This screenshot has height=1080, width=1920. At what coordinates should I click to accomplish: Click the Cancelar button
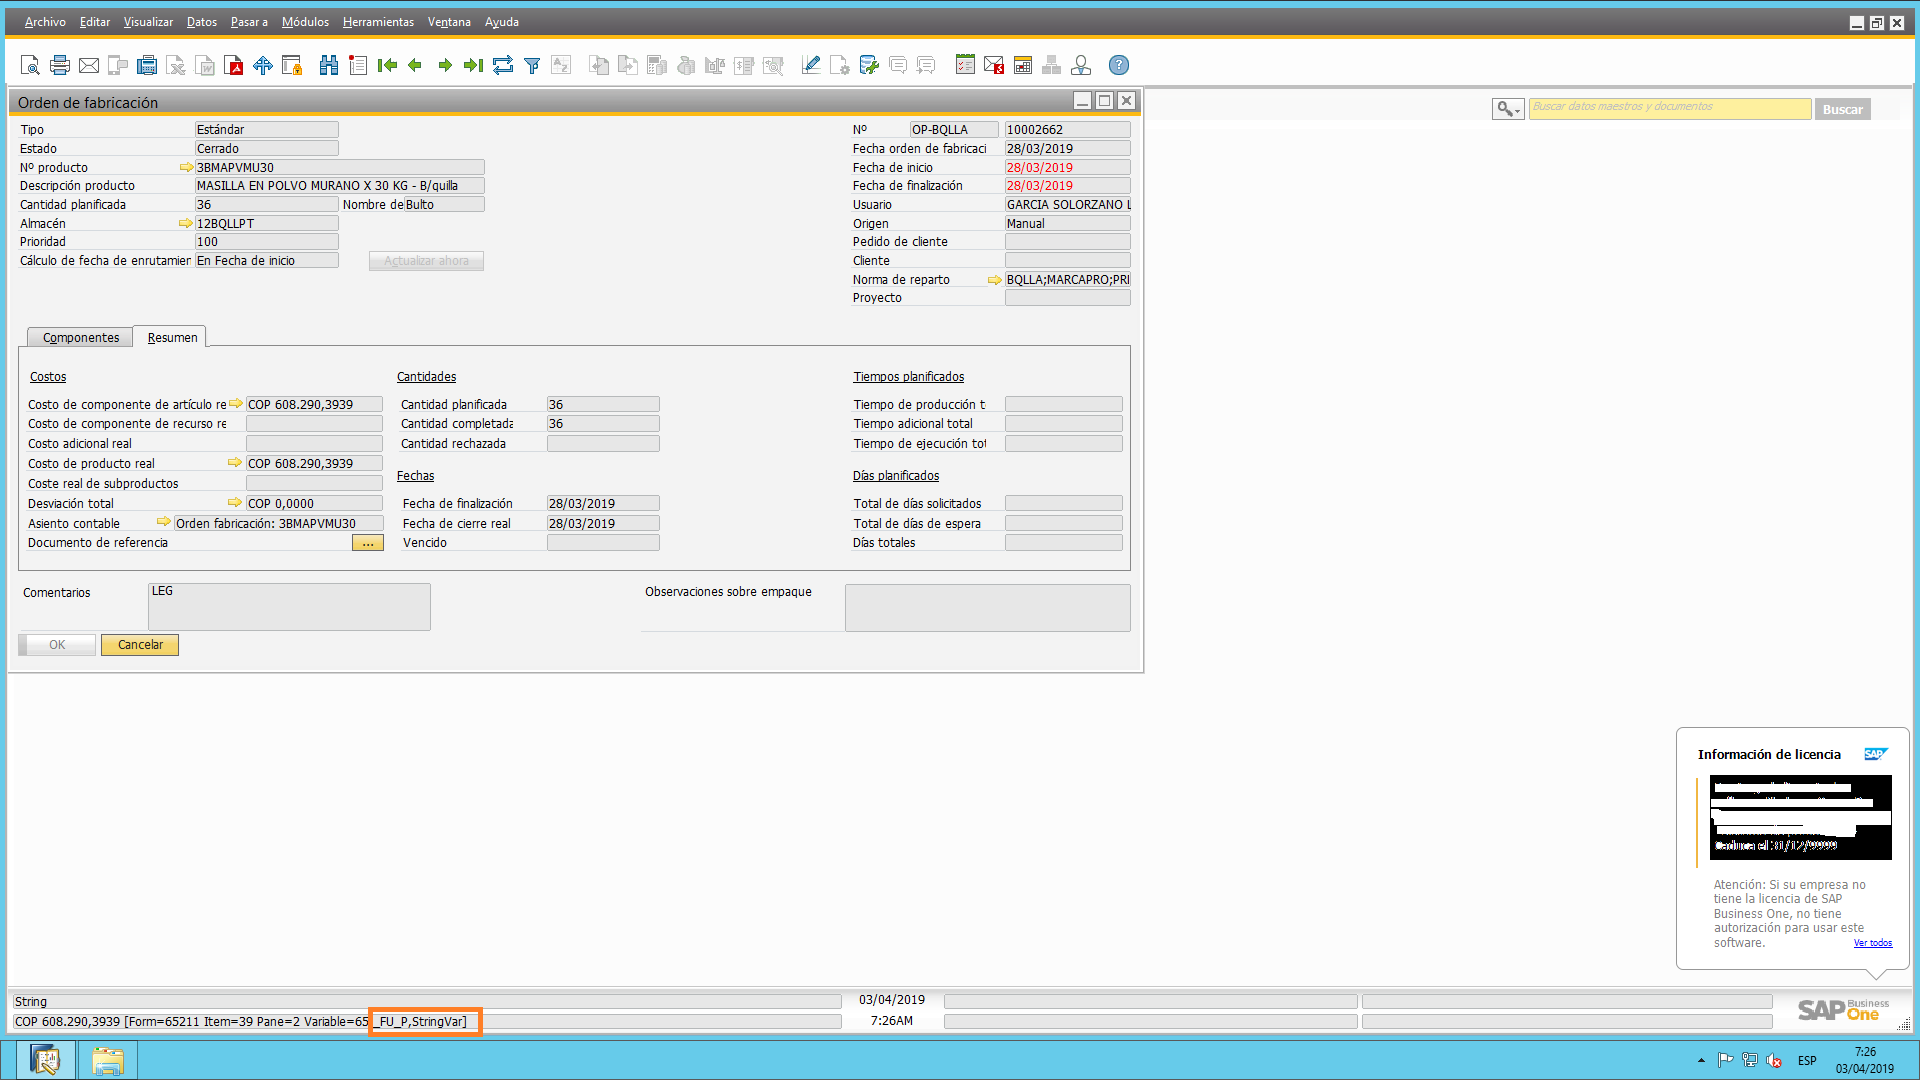(x=140, y=645)
